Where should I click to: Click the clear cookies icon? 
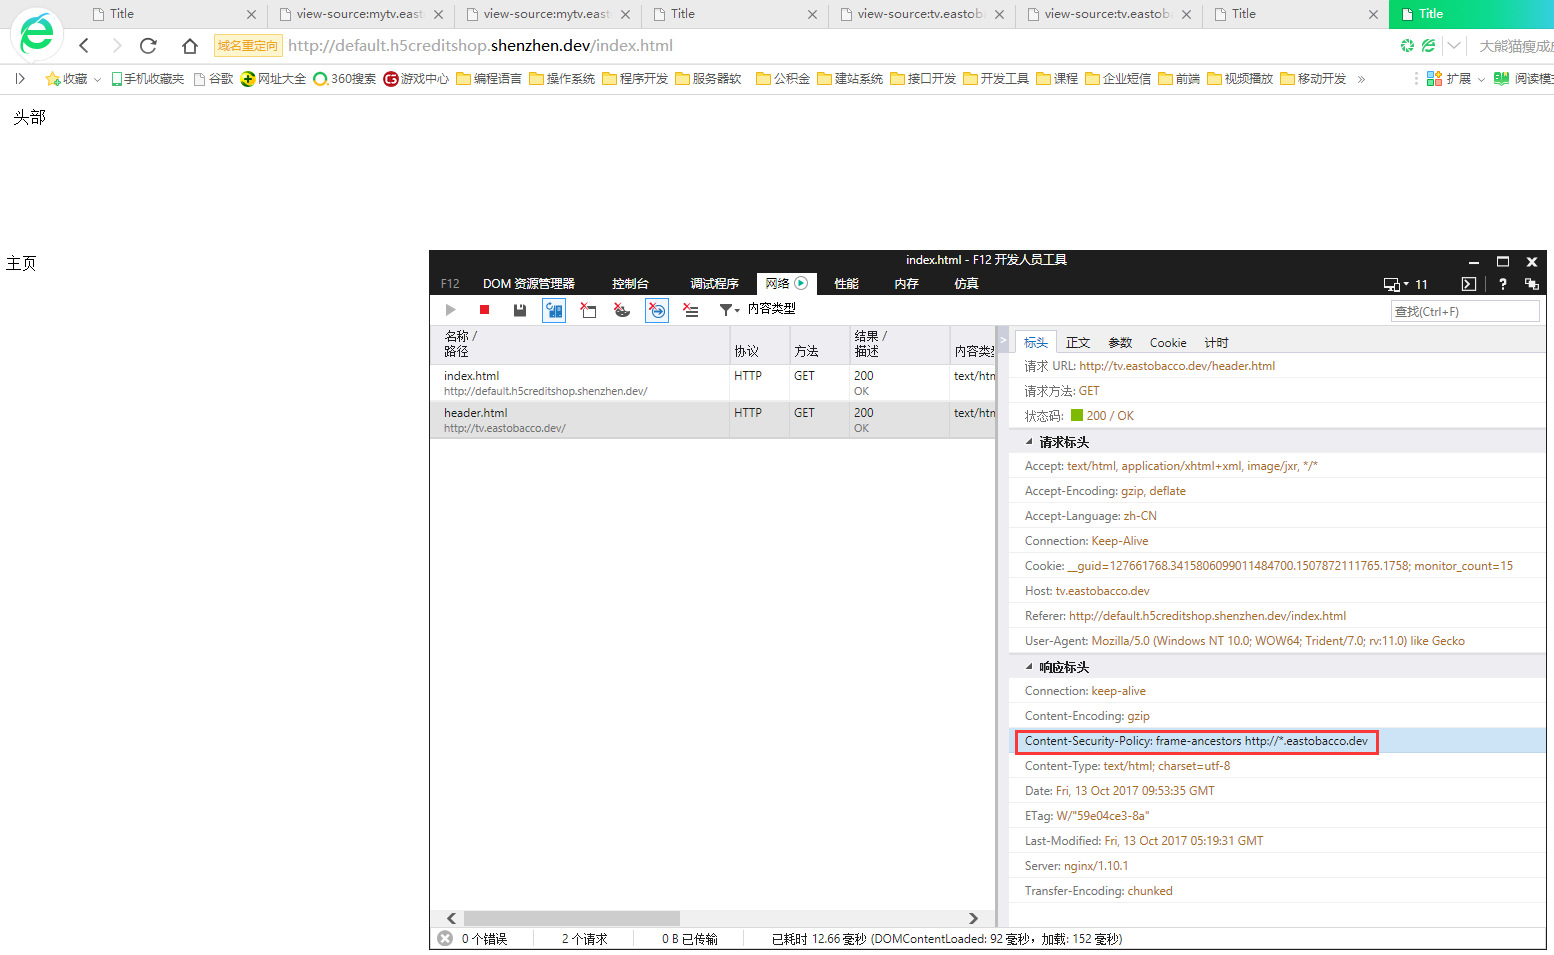[622, 310]
